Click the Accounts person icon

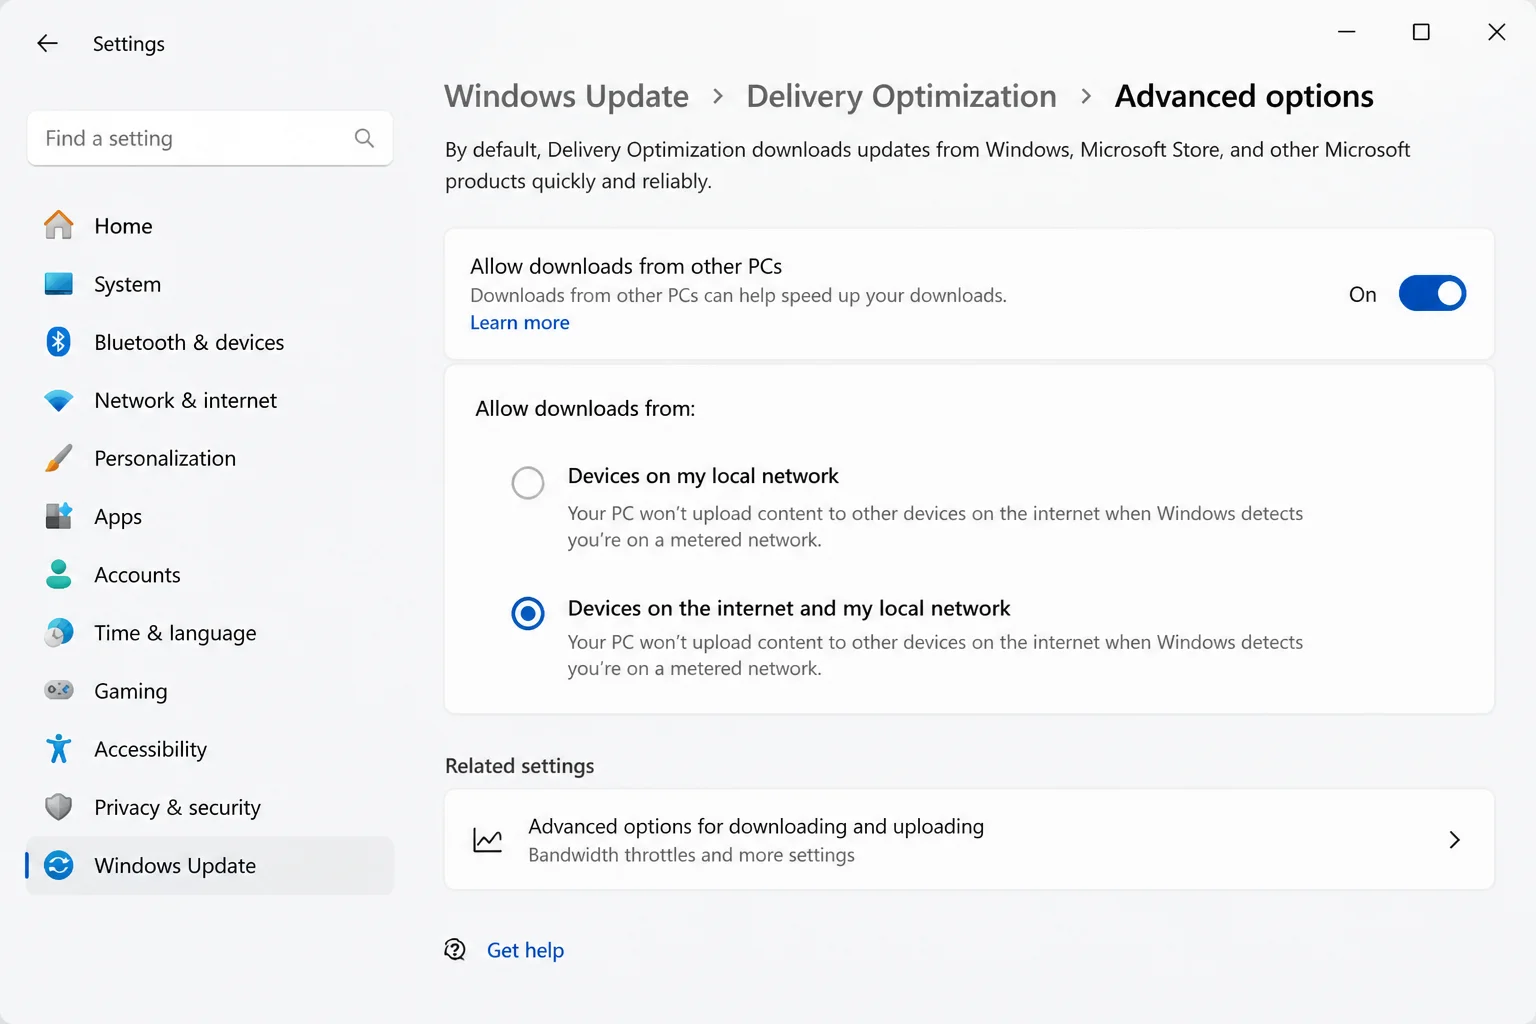[59, 574]
